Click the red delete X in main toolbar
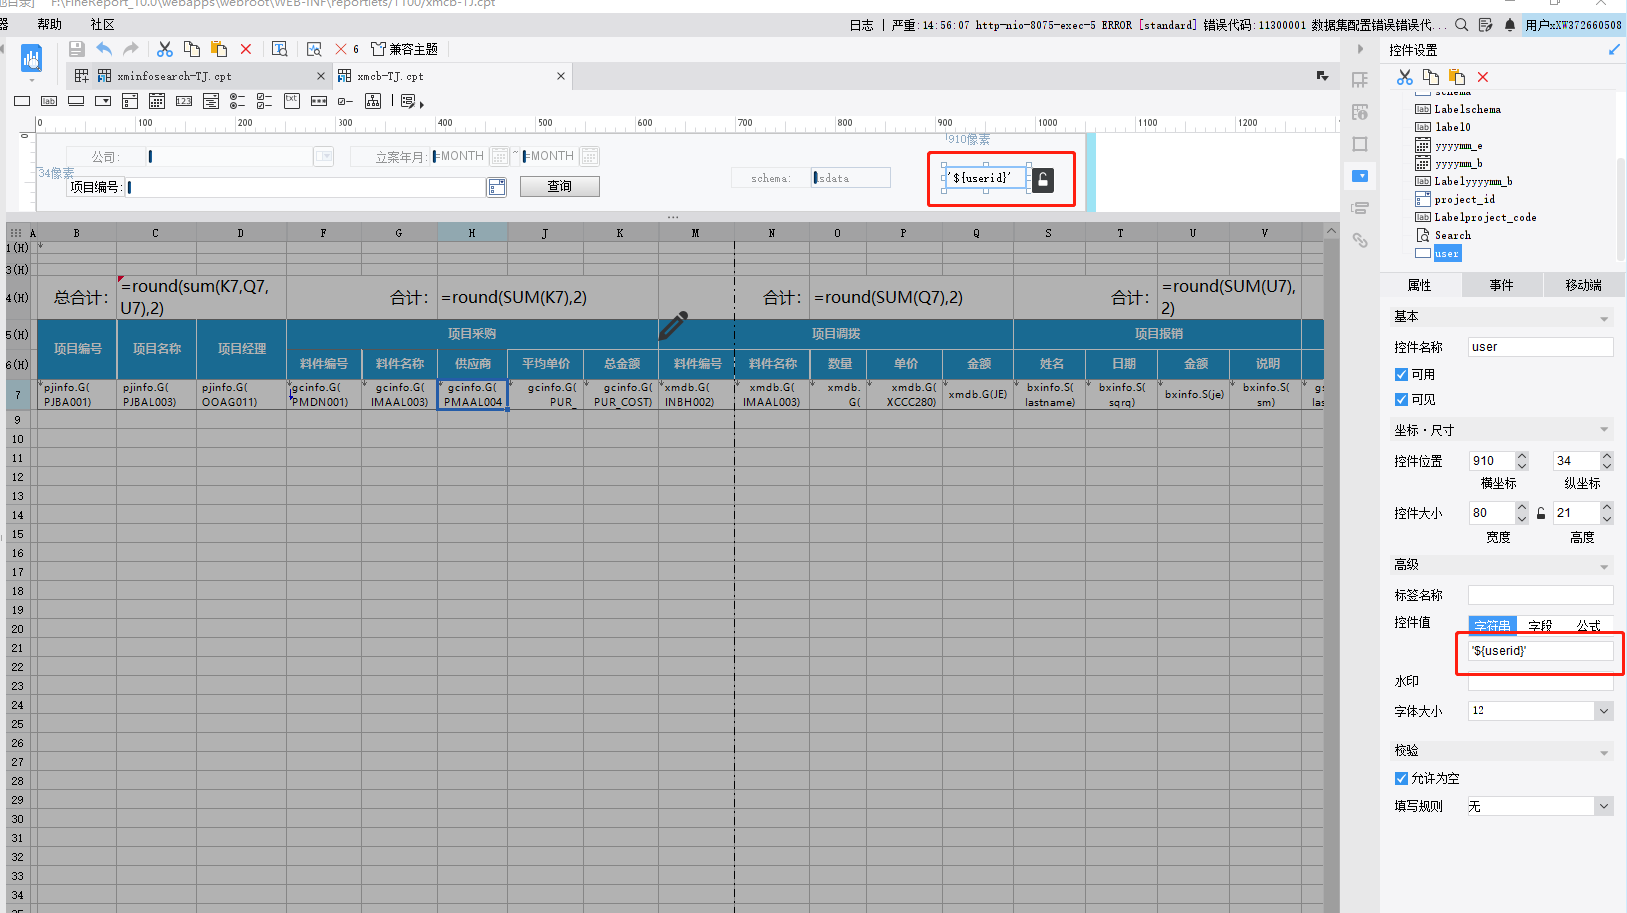Screen dimensions: 1627x913 click(x=246, y=49)
